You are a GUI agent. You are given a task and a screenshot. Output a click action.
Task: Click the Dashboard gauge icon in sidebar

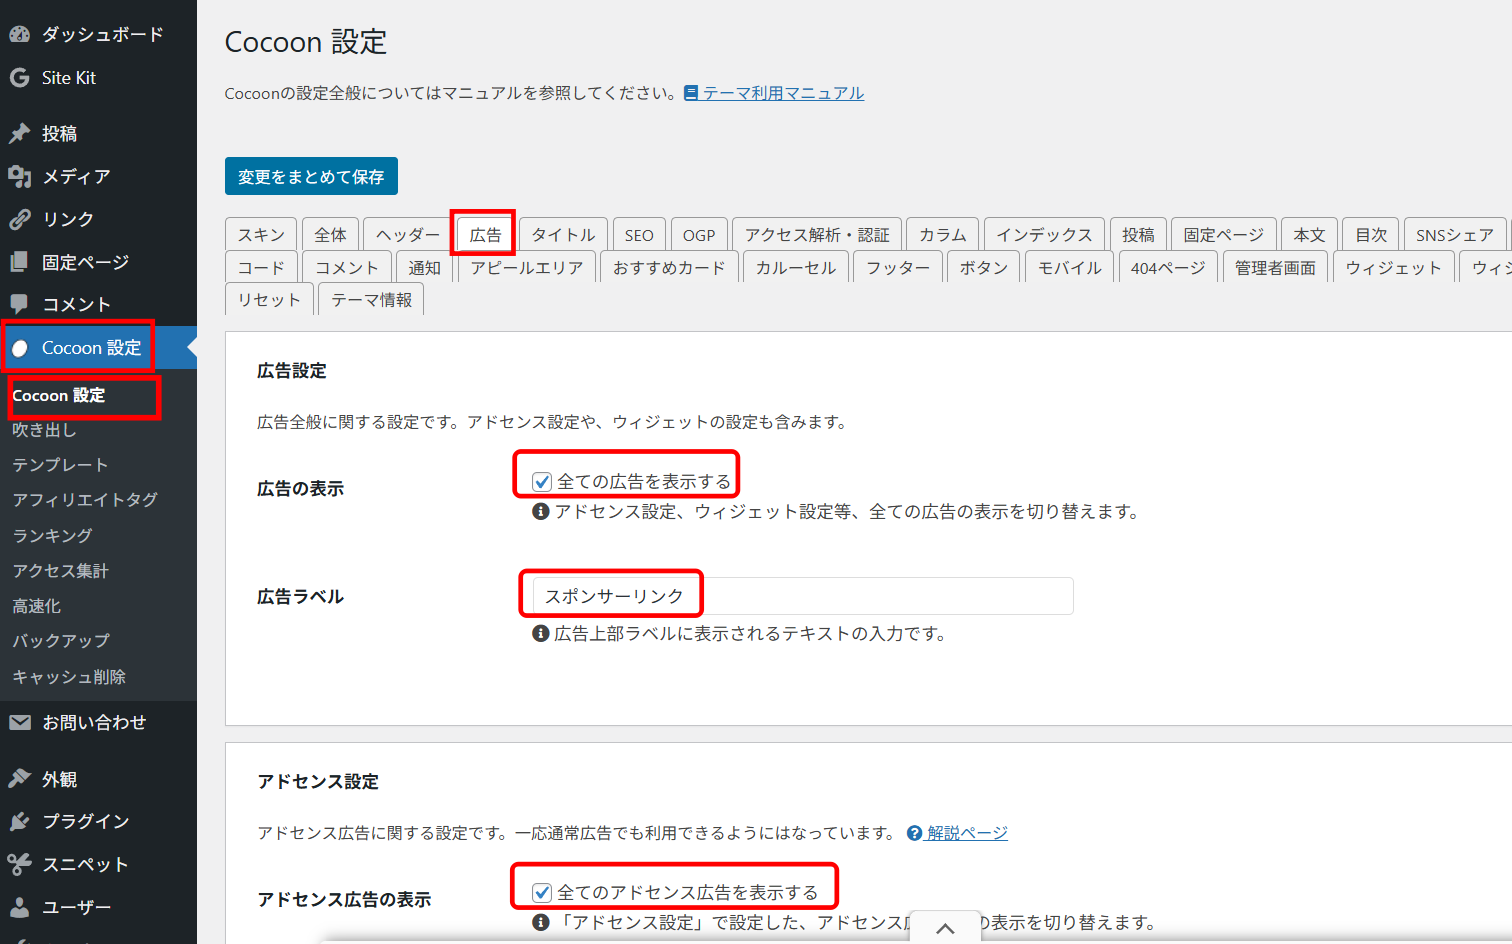pyautogui.click(x=19, y=34)
